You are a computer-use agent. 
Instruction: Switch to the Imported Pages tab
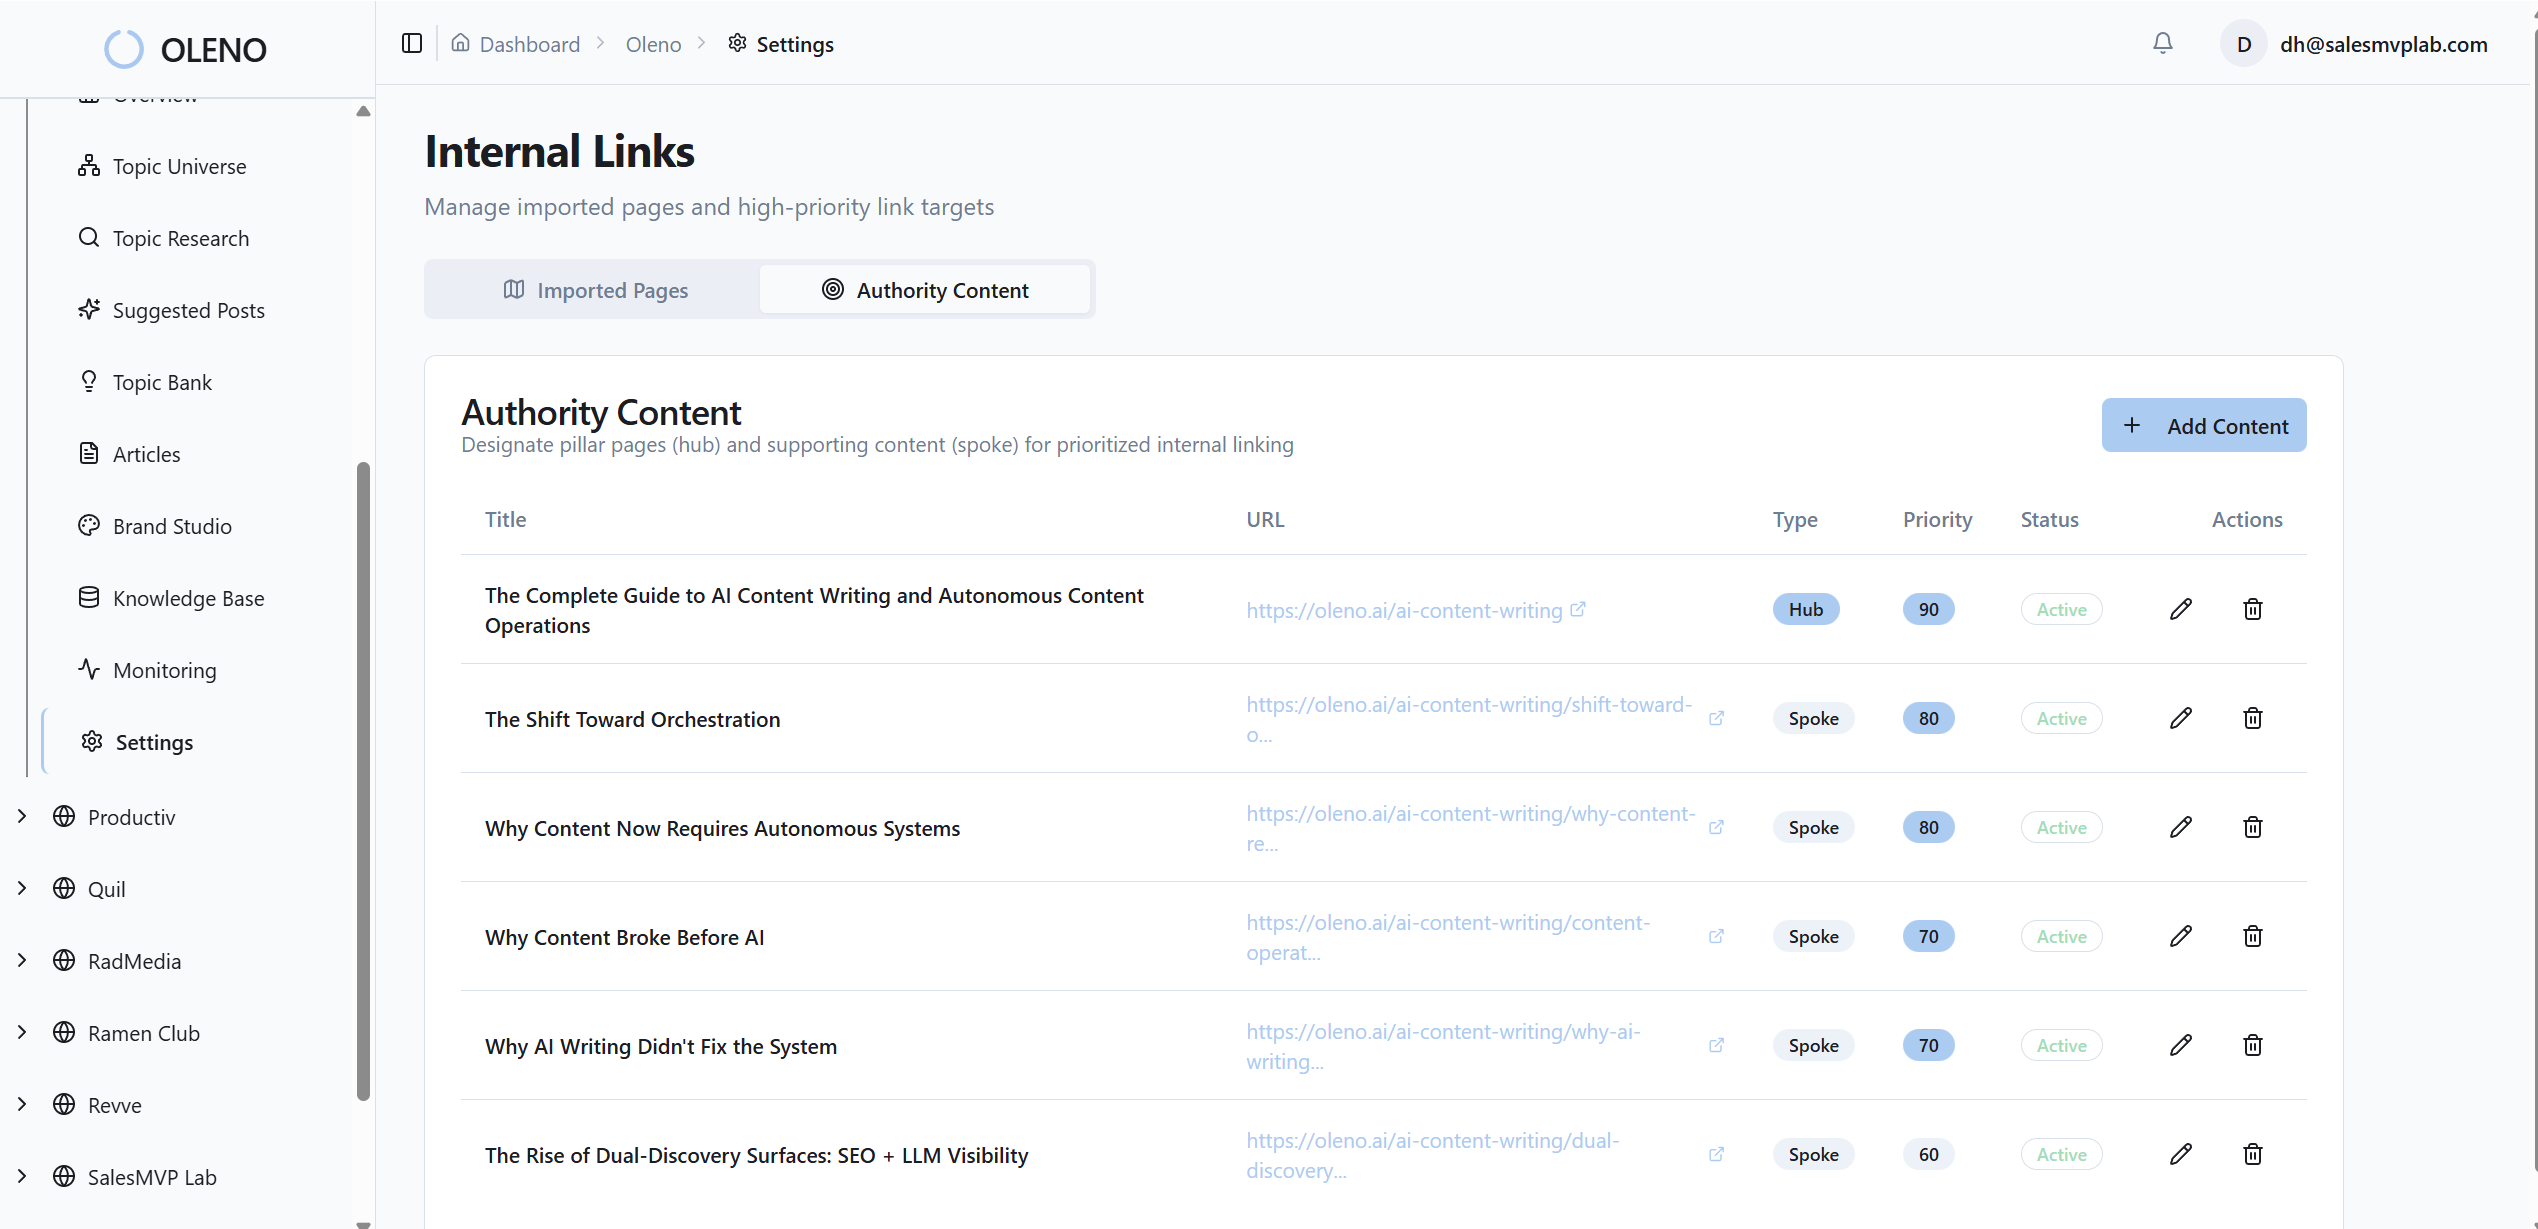pyautogui.click(x=596, y=290)
